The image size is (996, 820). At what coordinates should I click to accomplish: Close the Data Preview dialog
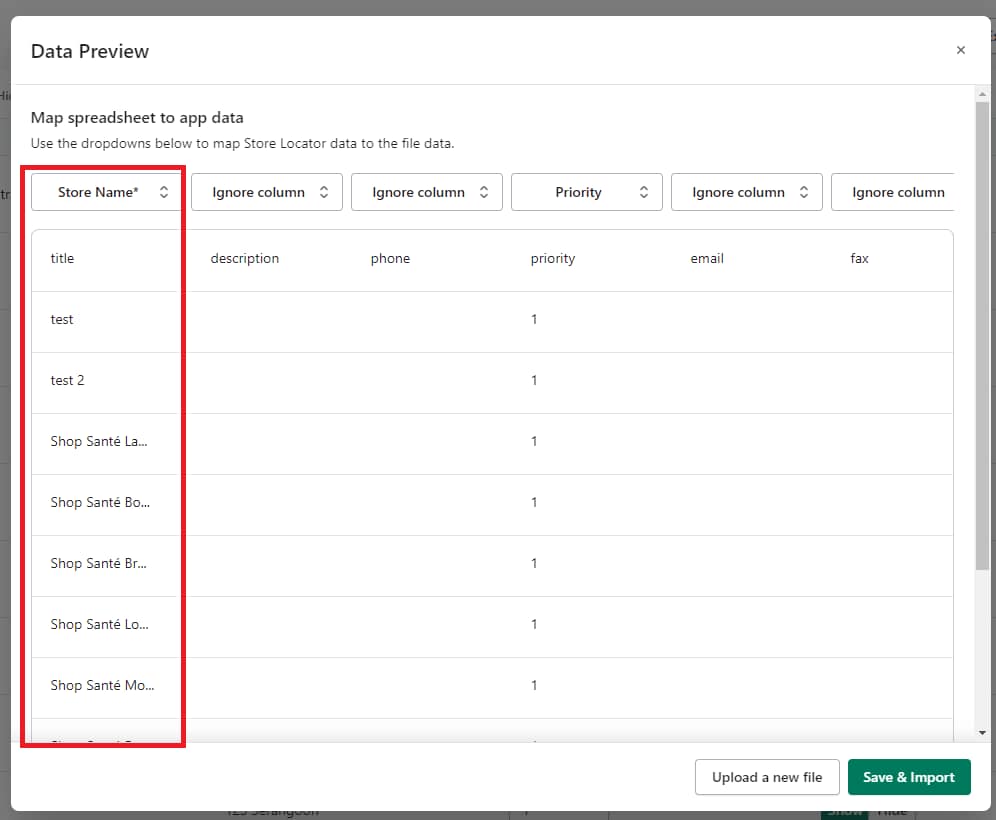click(960, 50)
